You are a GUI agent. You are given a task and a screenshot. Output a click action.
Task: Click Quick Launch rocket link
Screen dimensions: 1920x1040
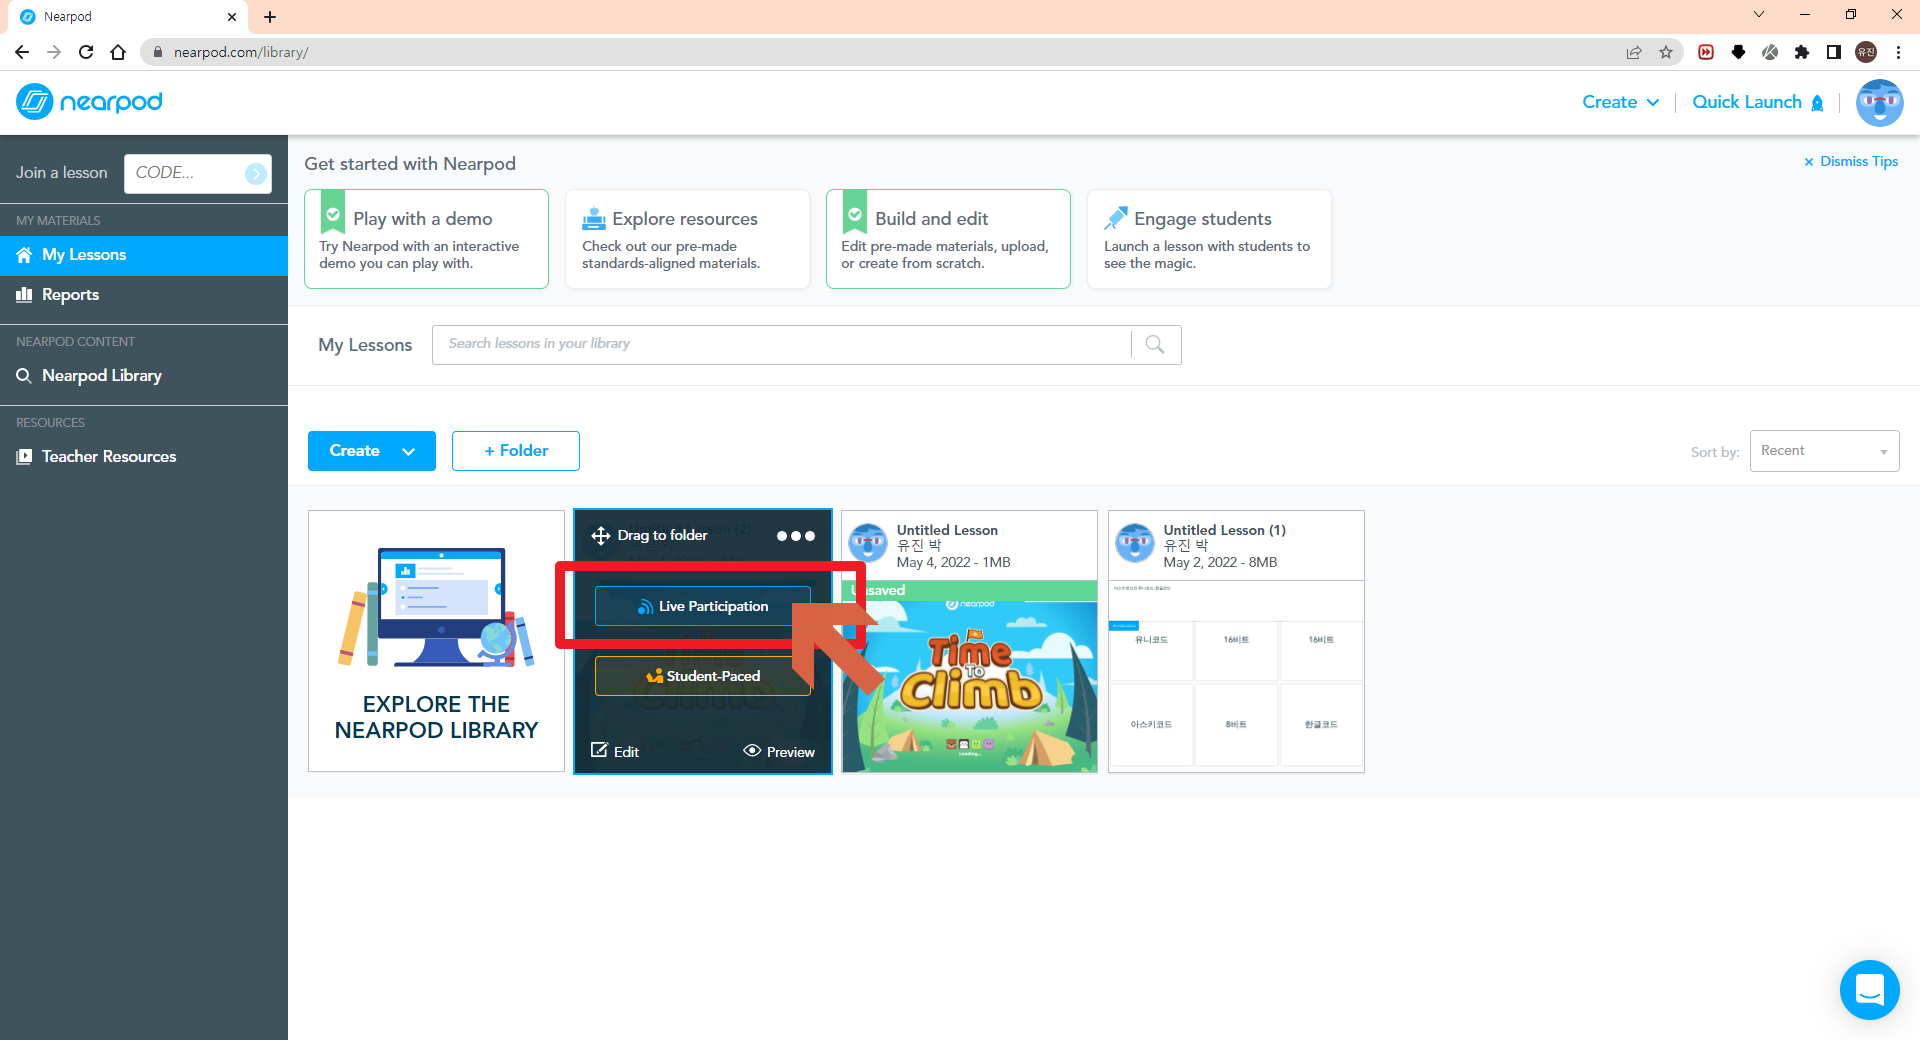pos(1758,102)
